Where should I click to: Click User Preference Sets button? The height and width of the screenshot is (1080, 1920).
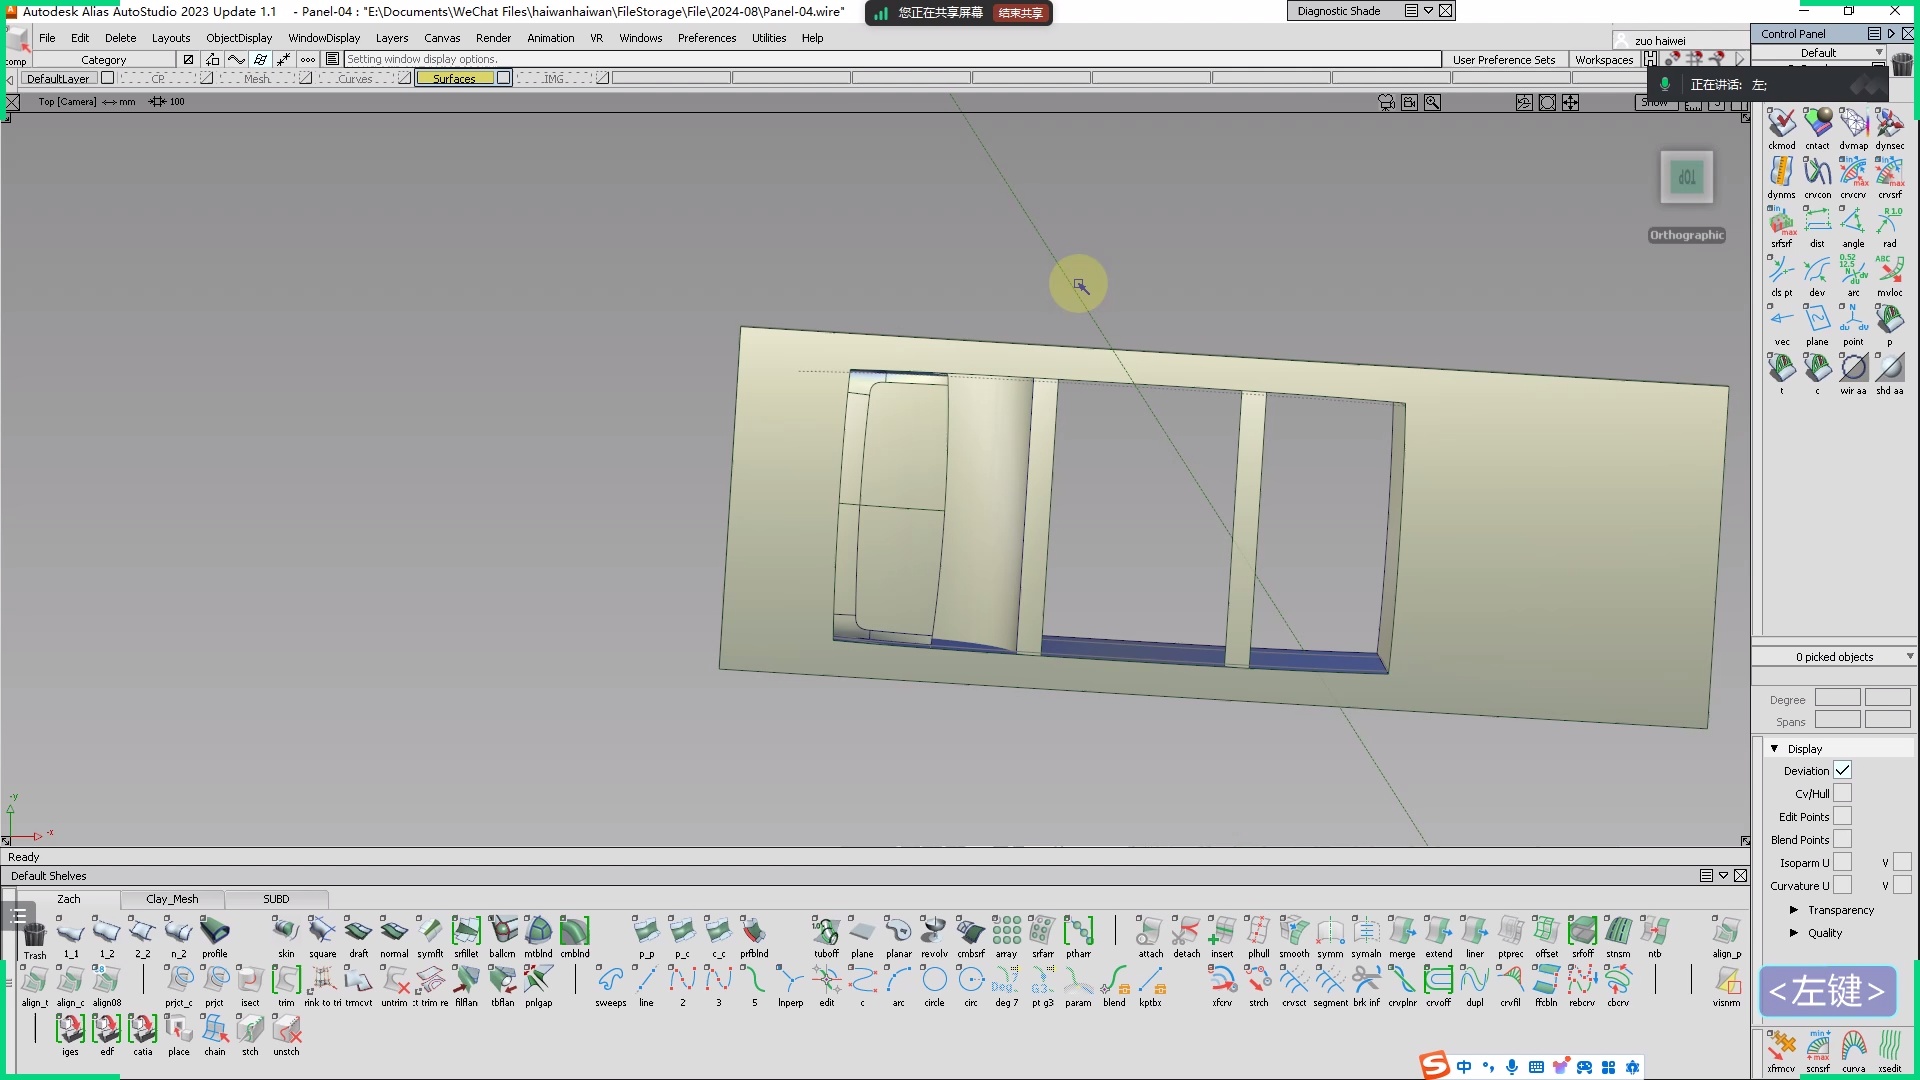pos(1503,60)
